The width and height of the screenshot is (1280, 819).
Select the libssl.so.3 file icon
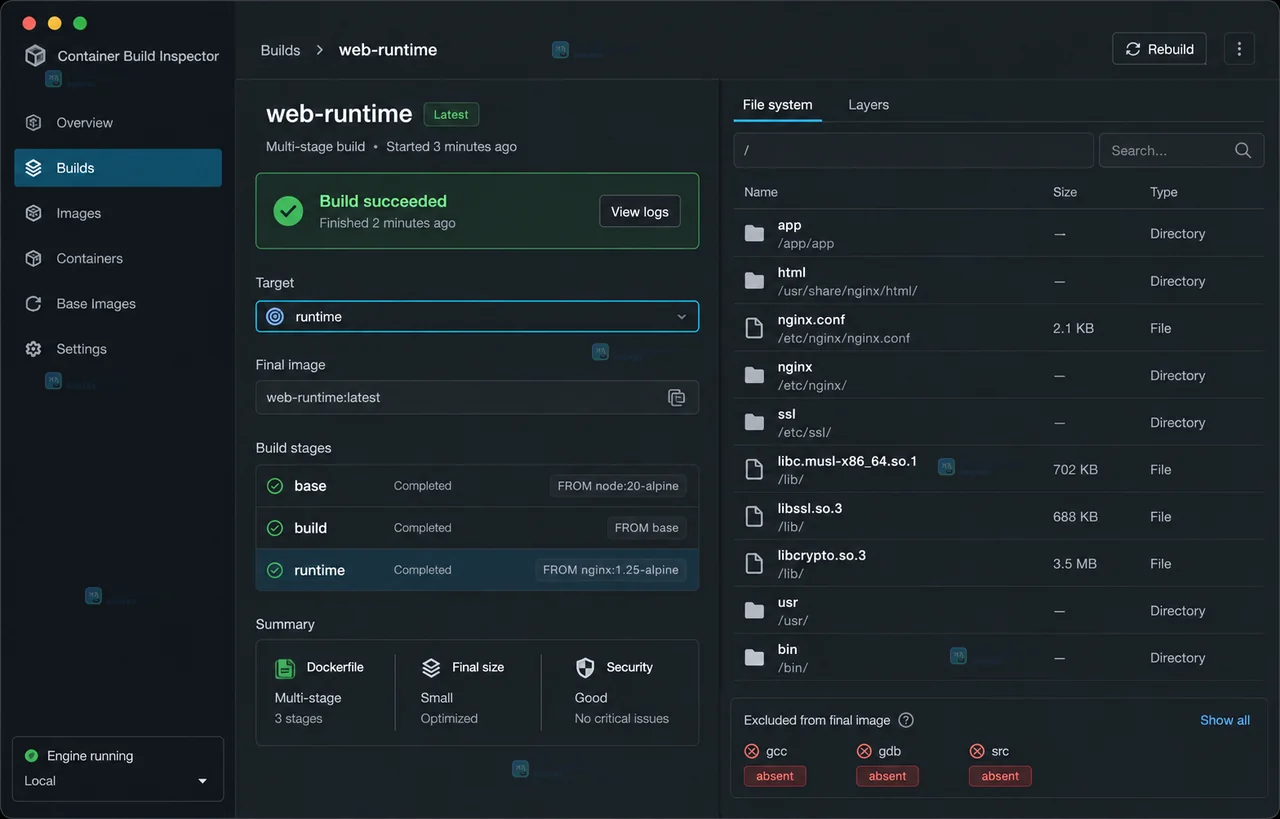point(755,517)
